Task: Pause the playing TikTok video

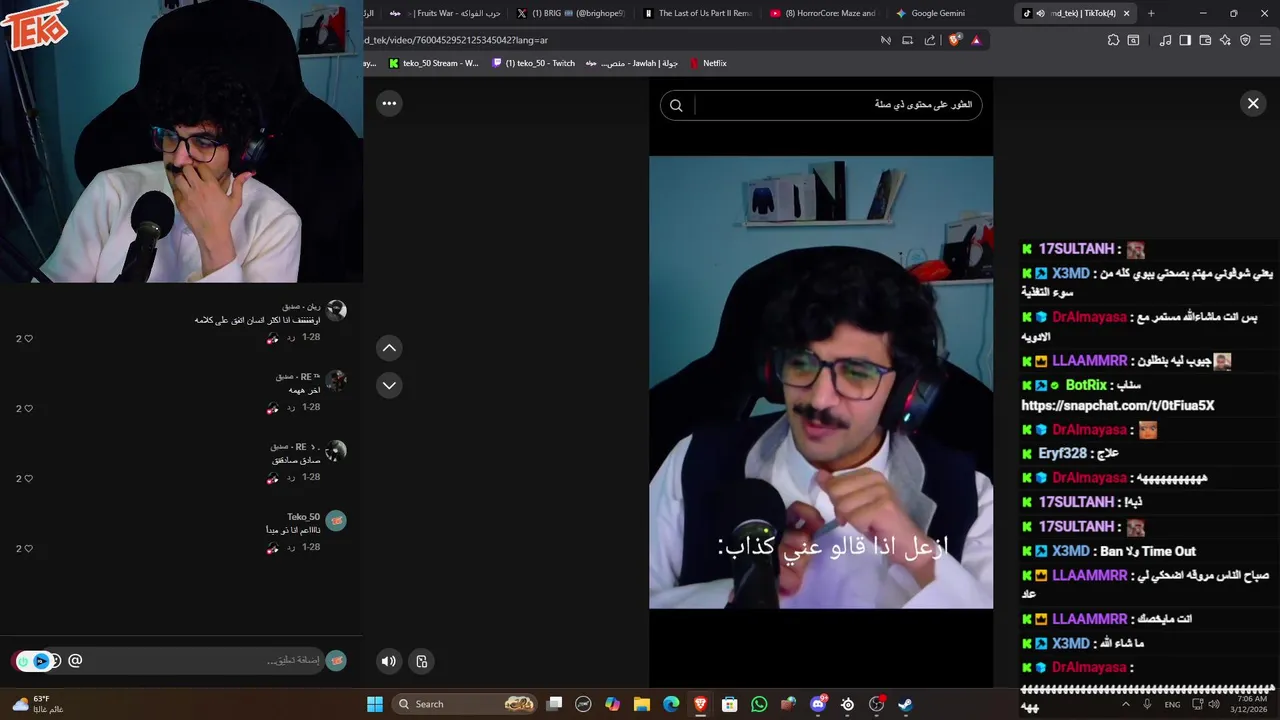Action: coord(821,382)
